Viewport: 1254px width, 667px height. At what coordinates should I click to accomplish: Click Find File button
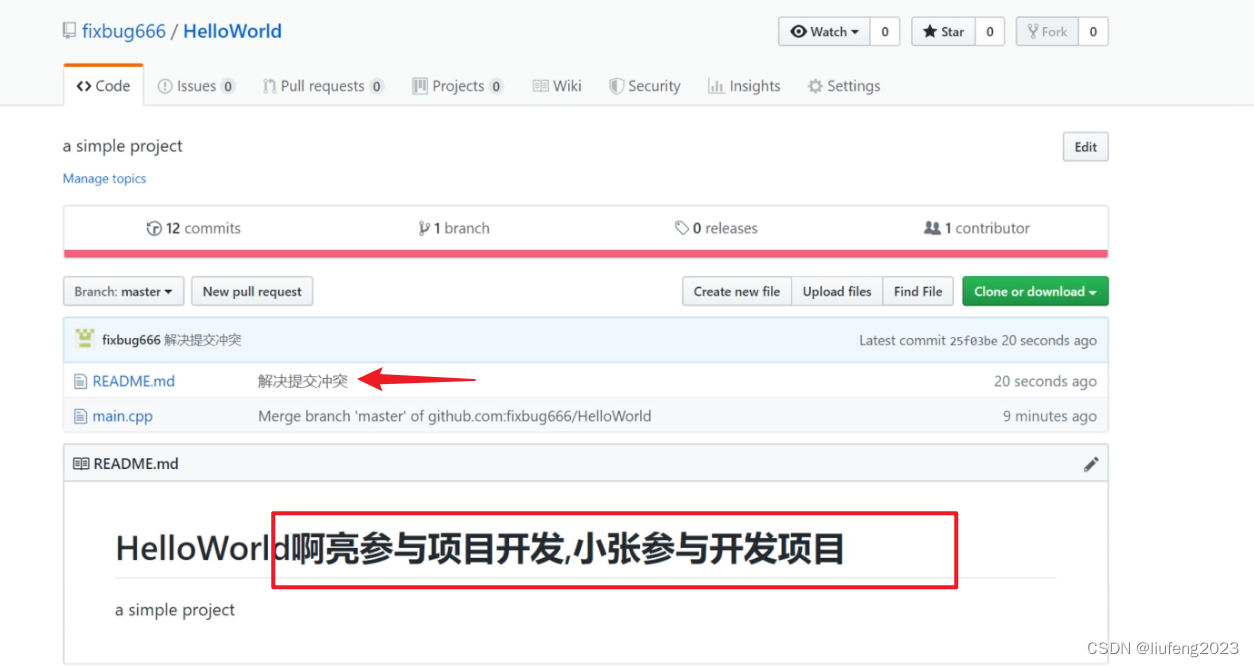pos(918,291)
